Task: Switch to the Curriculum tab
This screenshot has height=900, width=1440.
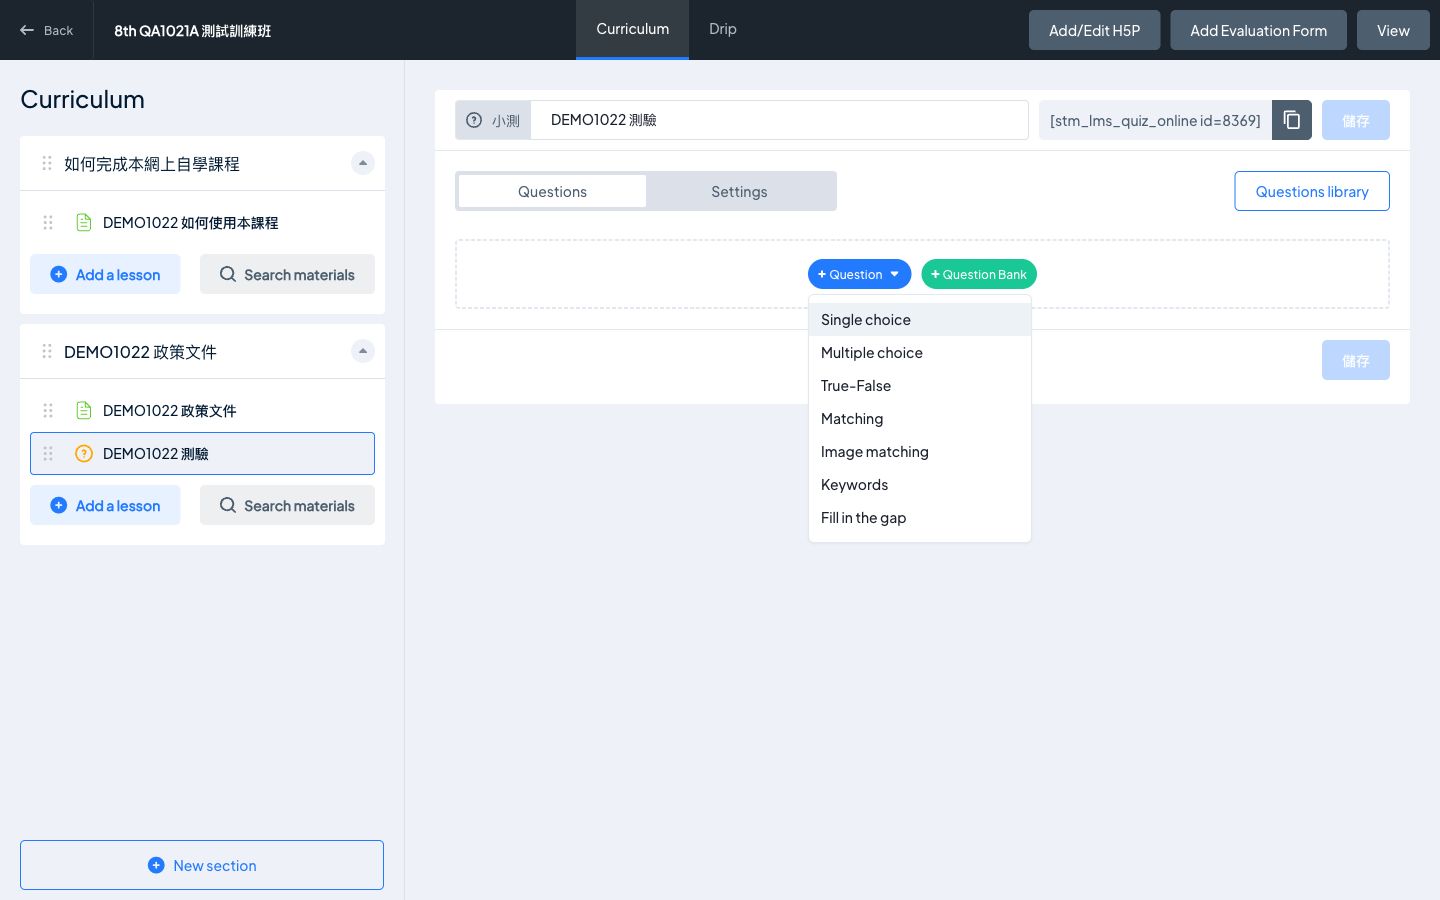Action: pyautogui.click(x=632, y=29)
